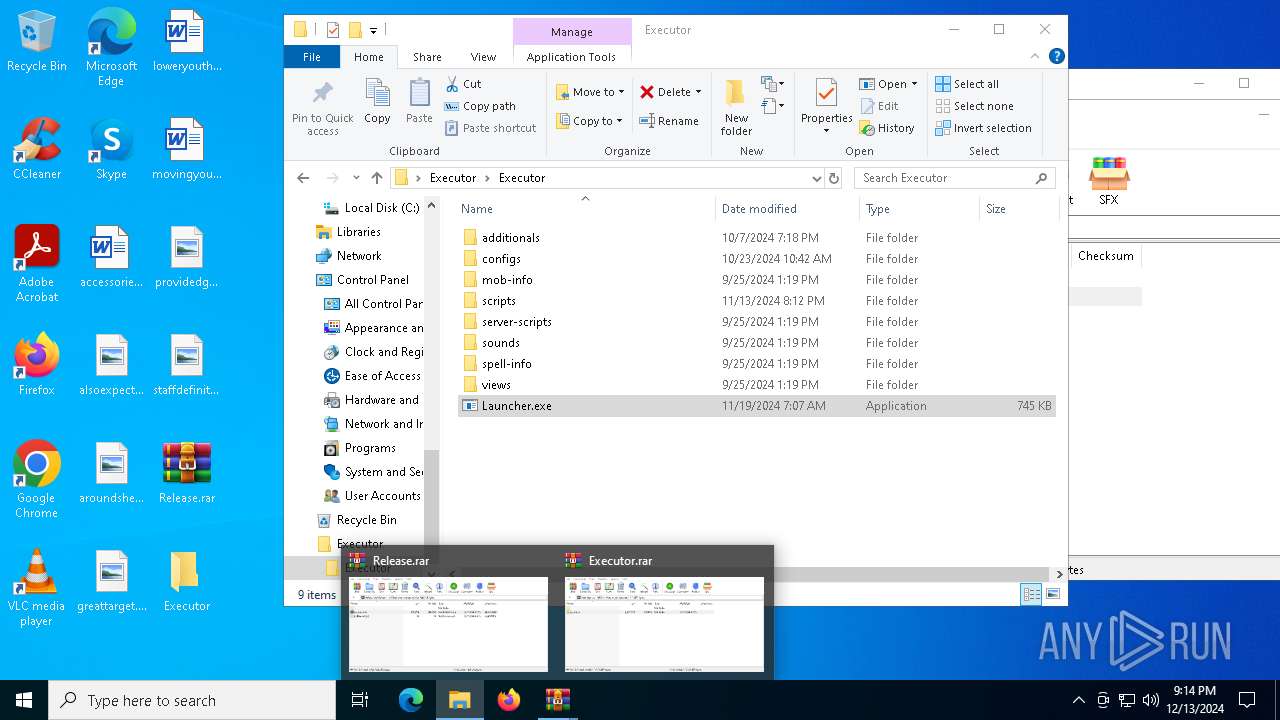Screen dimensions: 1280x720
Task: Click the Rename button
Action: 669,121
